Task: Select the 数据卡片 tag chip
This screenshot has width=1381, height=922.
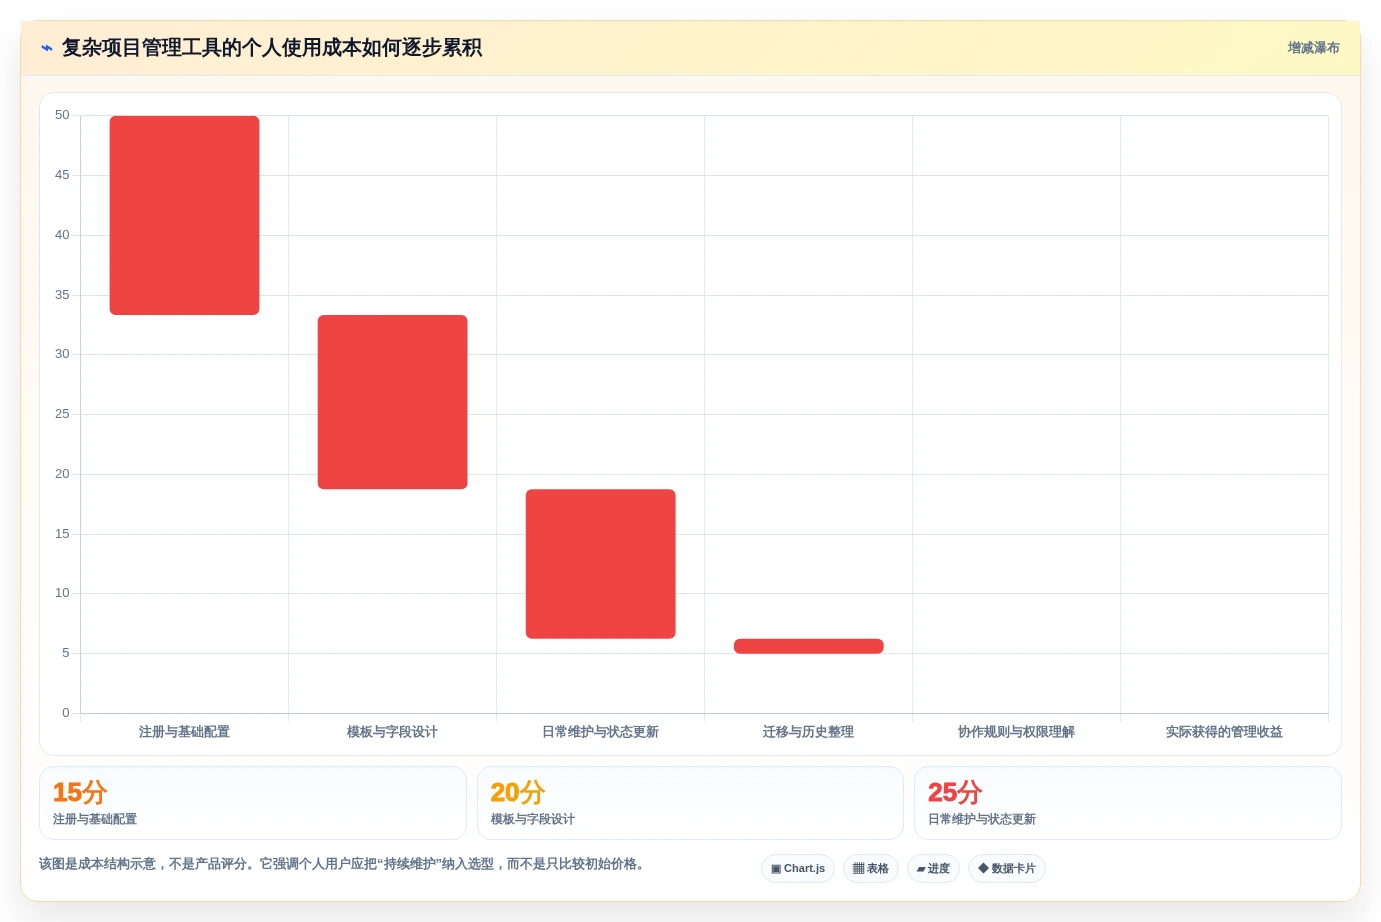Action: point(1007,868)
